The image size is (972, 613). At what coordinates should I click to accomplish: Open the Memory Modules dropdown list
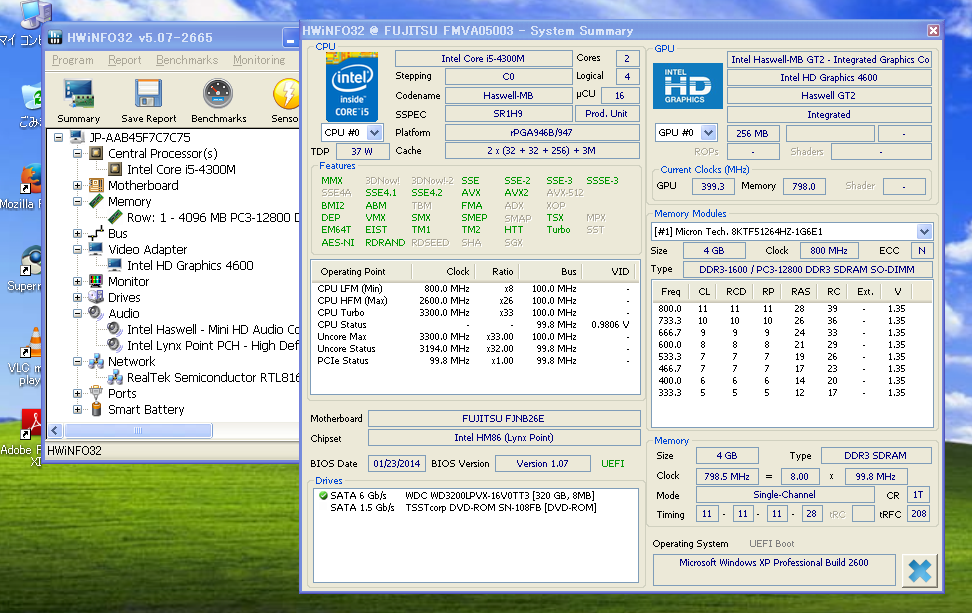click(x=923, y=232)
